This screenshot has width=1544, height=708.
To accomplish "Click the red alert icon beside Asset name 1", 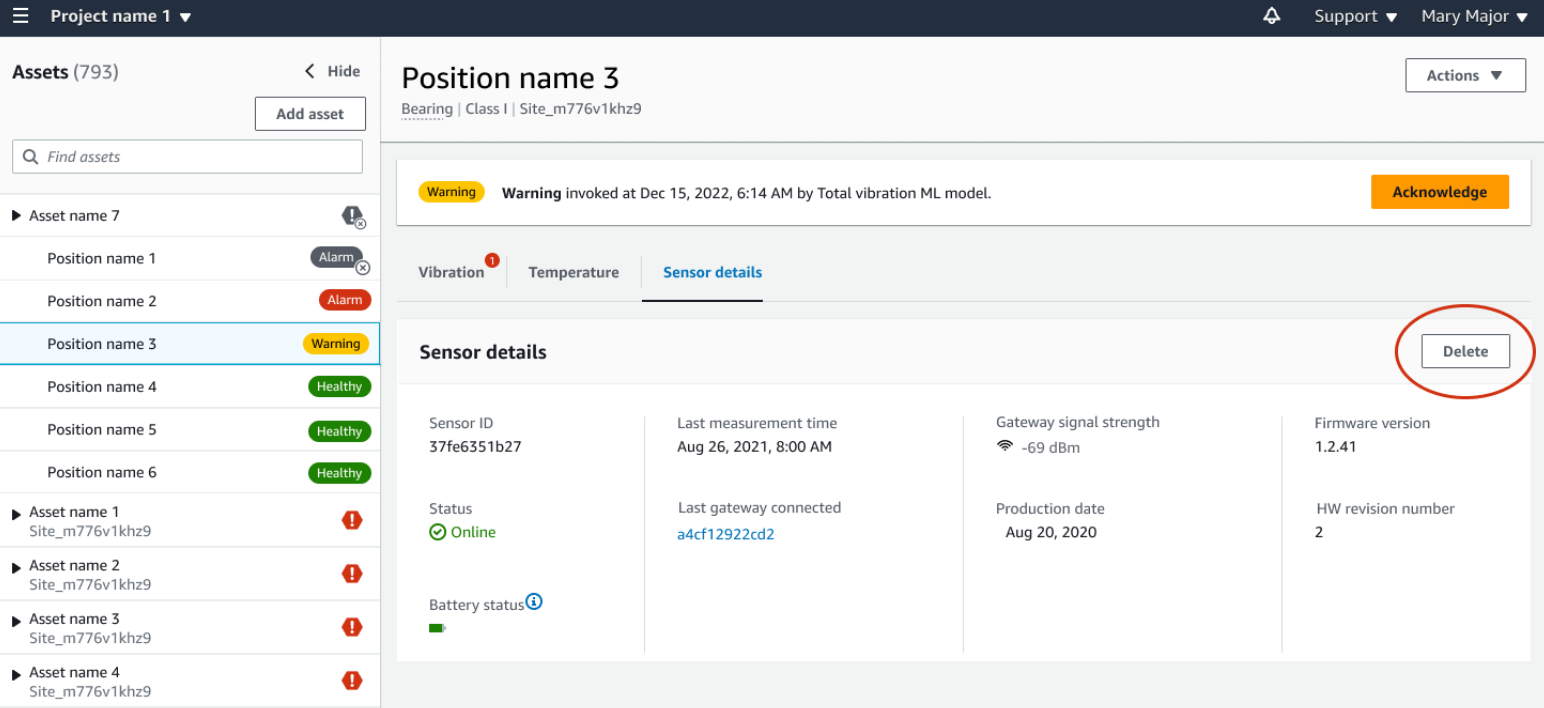I will [352, 519].
